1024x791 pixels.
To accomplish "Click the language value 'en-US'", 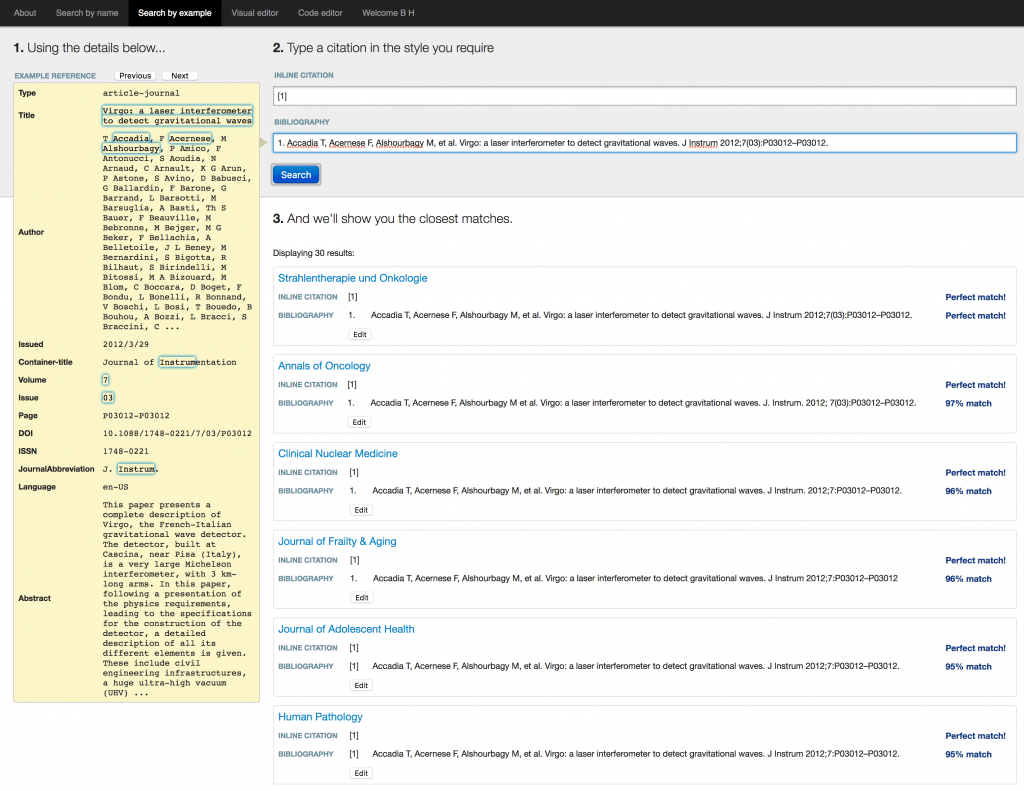I will (116, 487).
